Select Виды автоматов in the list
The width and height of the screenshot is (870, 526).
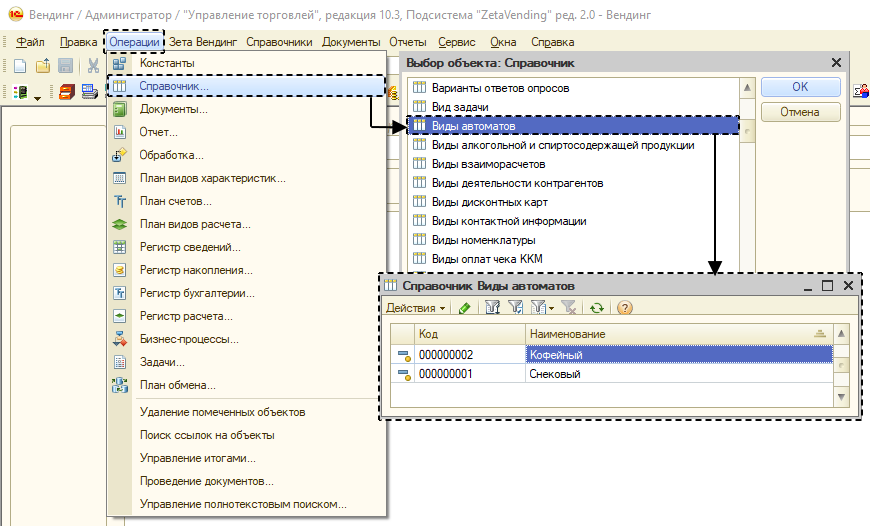574,126
